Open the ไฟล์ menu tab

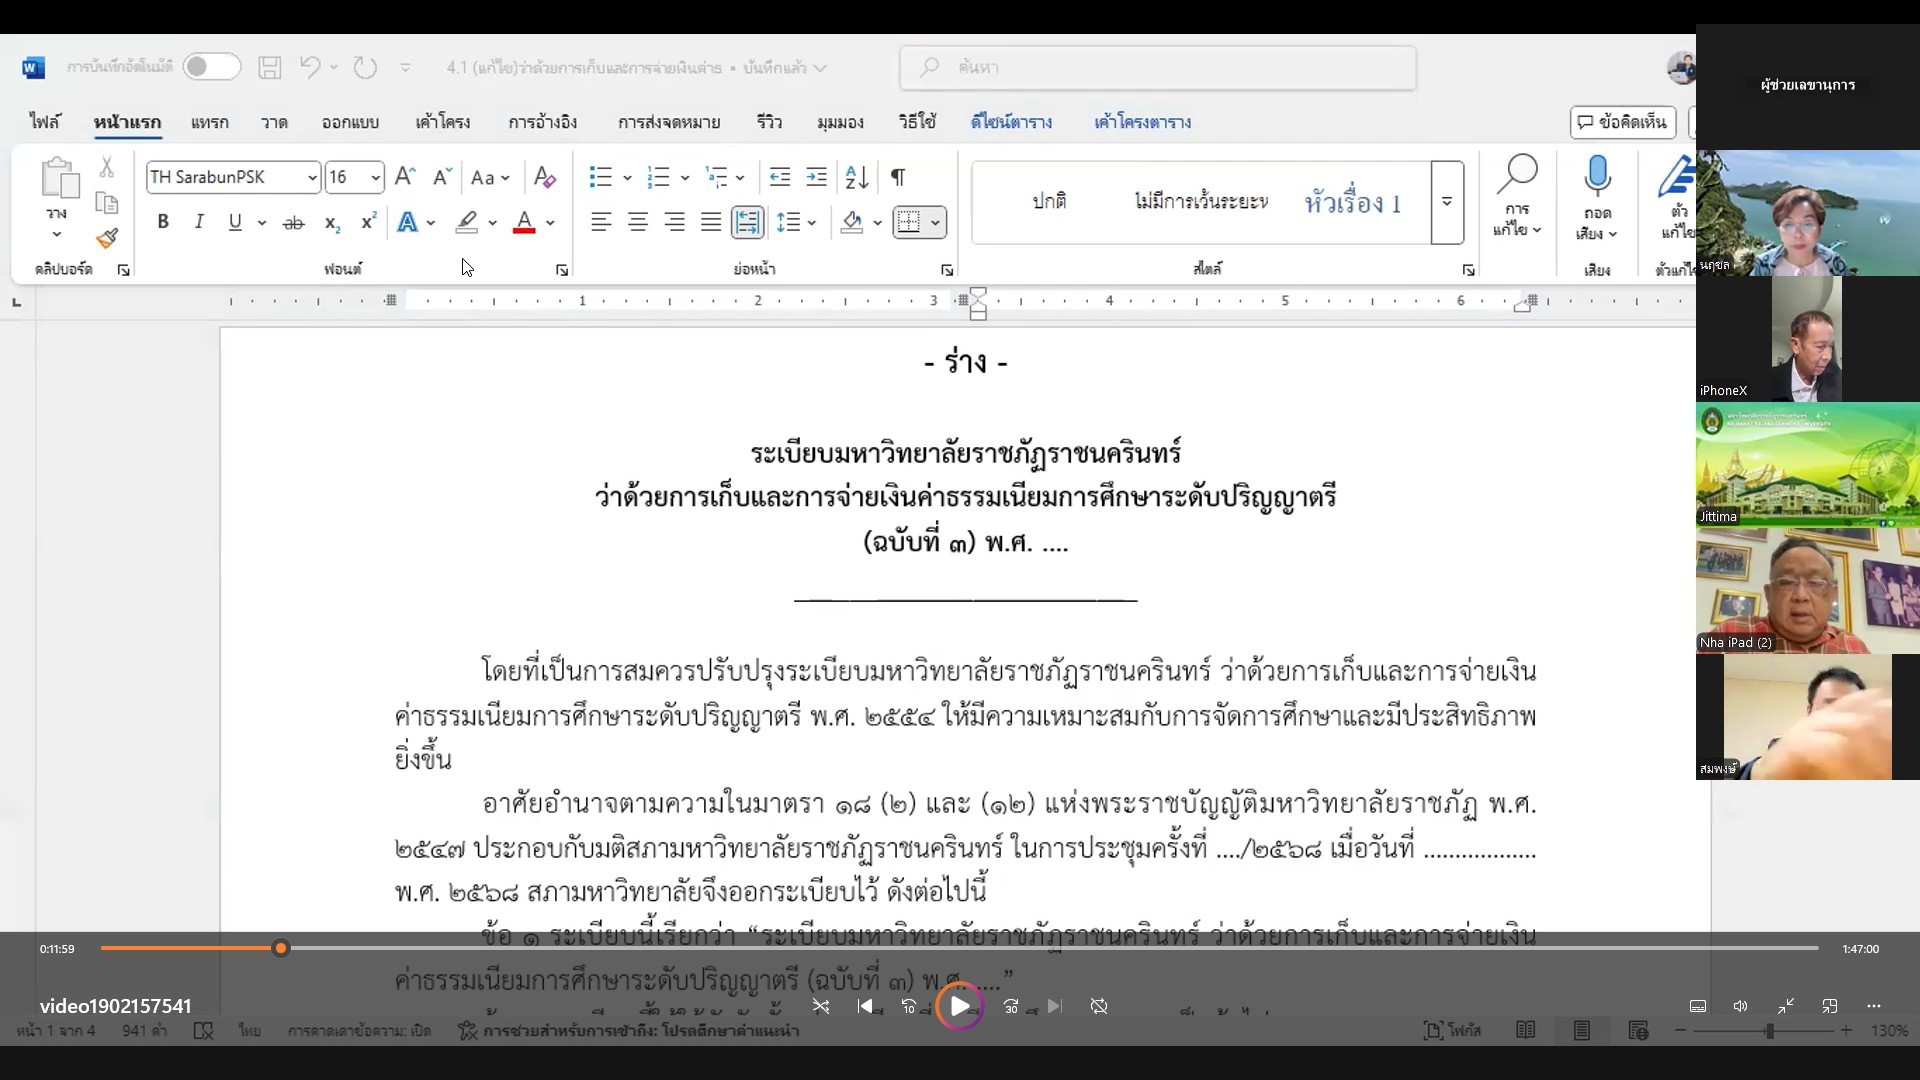click(45, 122)
